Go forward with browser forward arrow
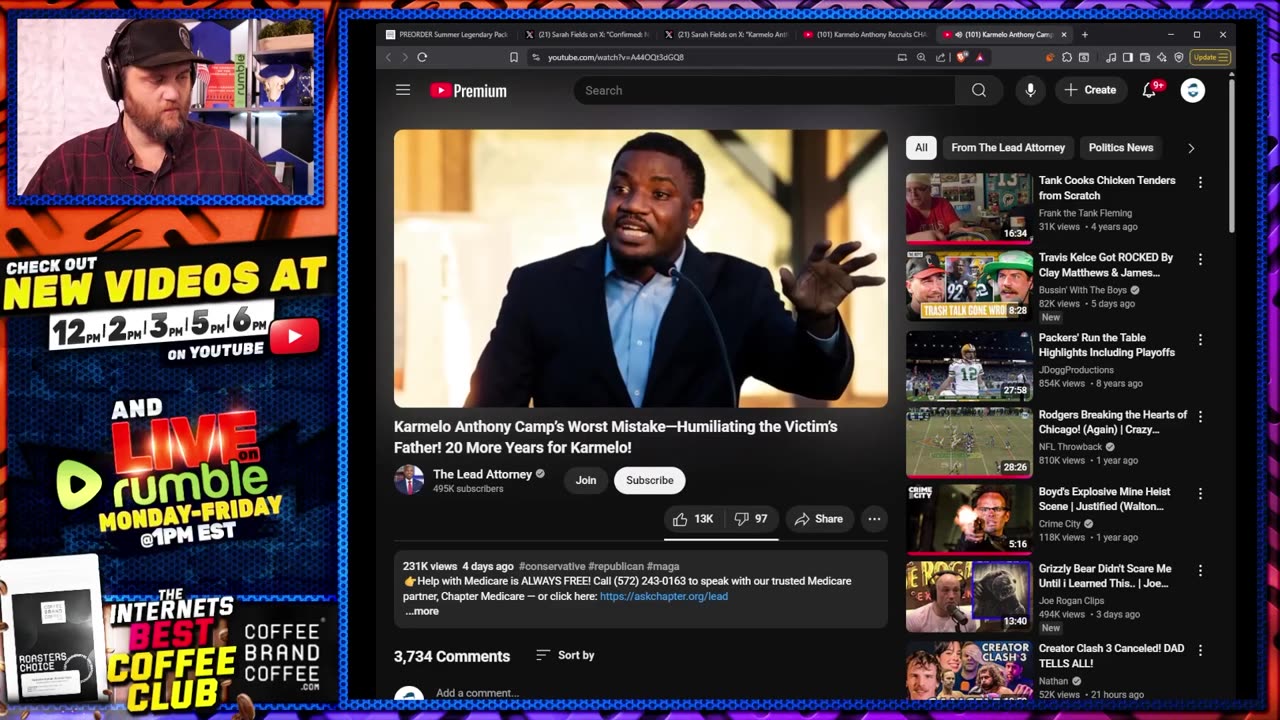 (x=404, y=57)
